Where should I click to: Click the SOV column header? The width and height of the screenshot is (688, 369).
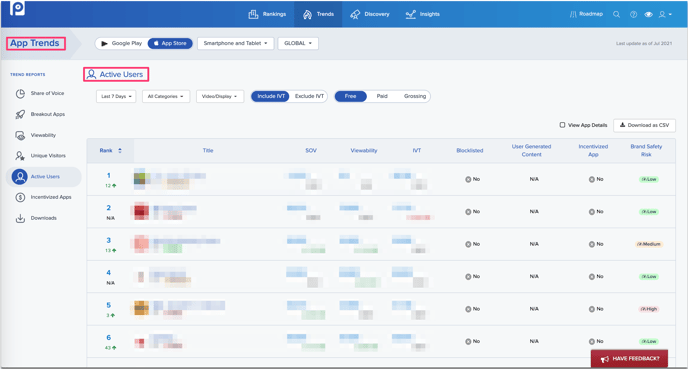pos(311,150)
